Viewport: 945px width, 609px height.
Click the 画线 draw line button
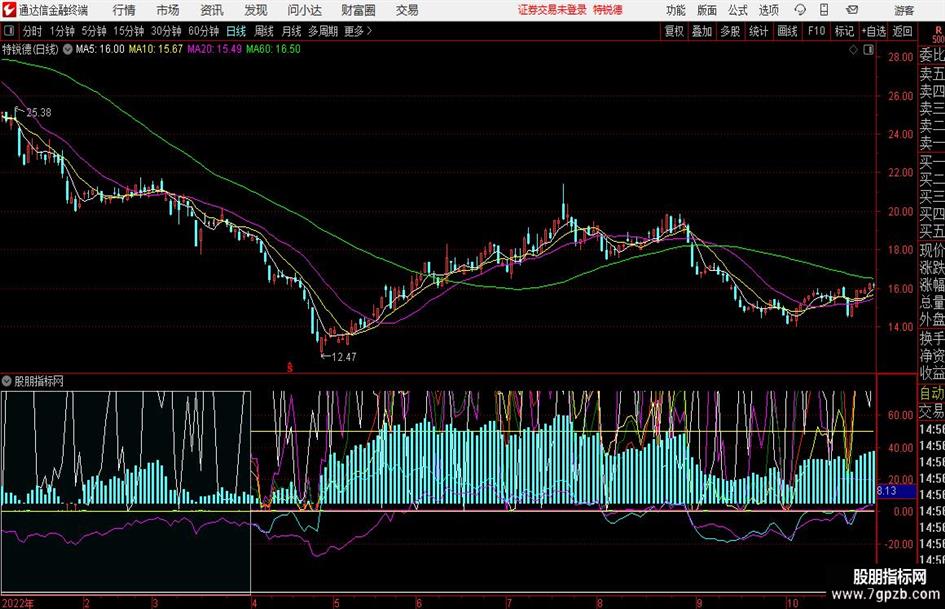(787, 31)
